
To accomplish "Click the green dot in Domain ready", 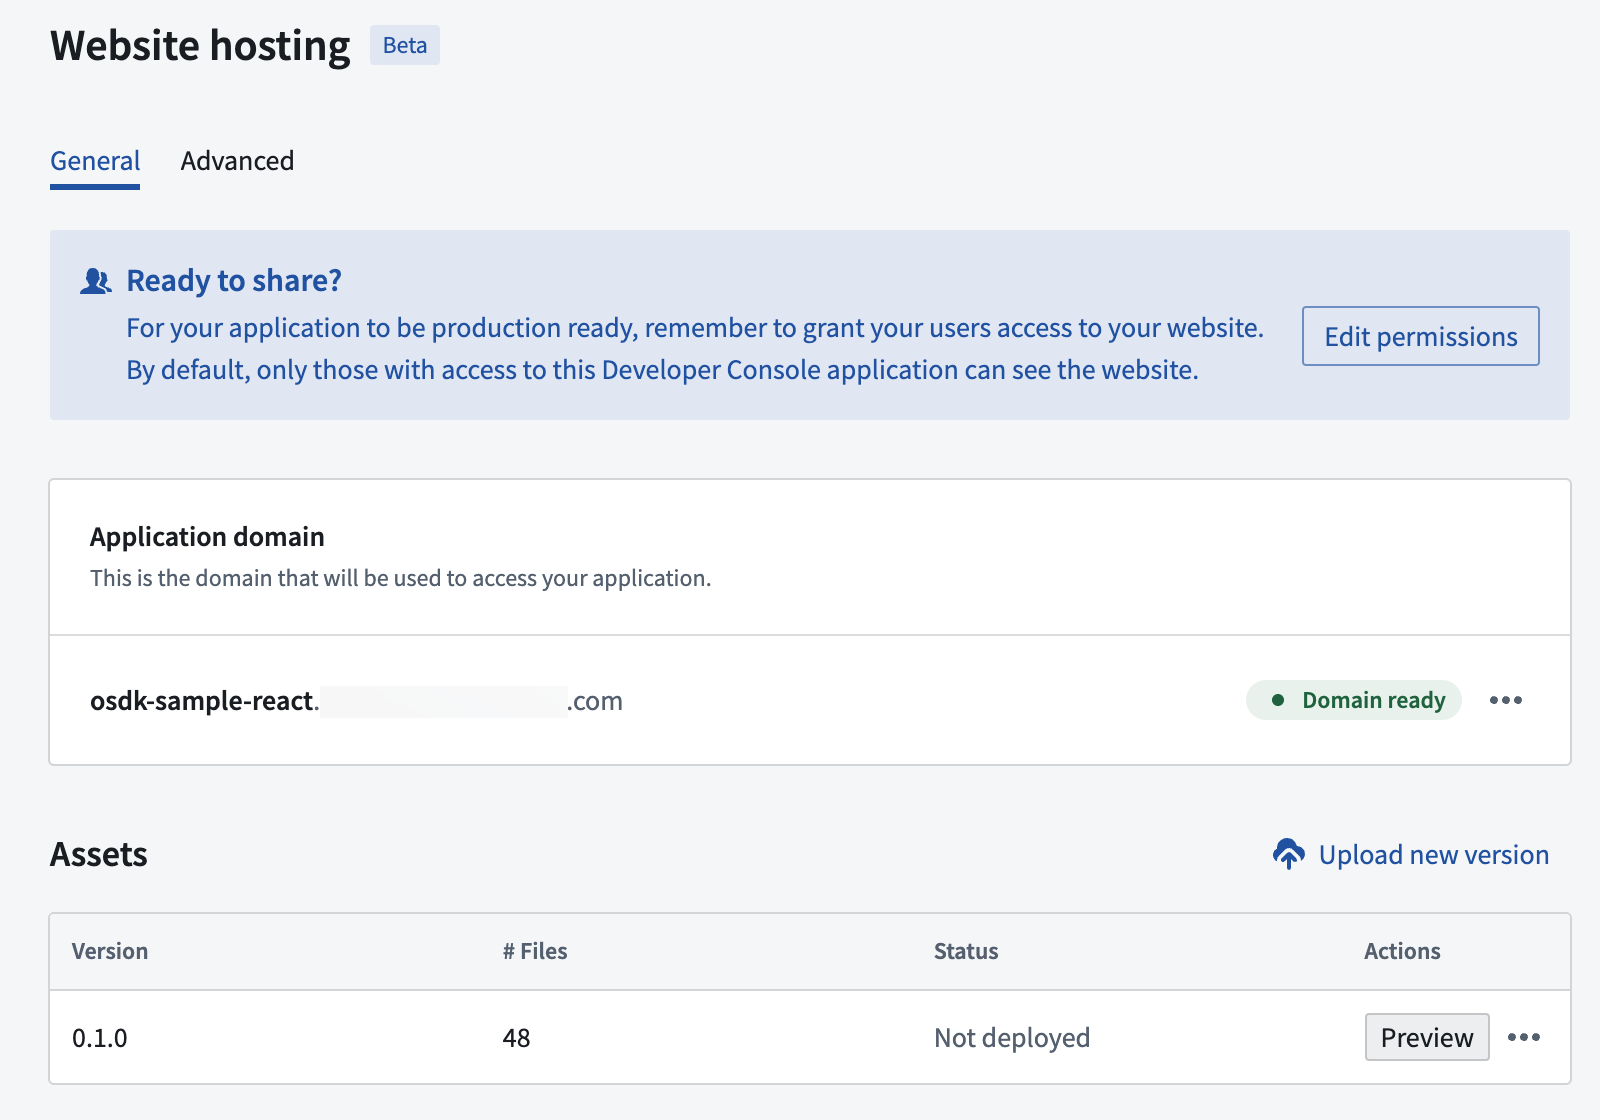I will tap(1277, 700).
